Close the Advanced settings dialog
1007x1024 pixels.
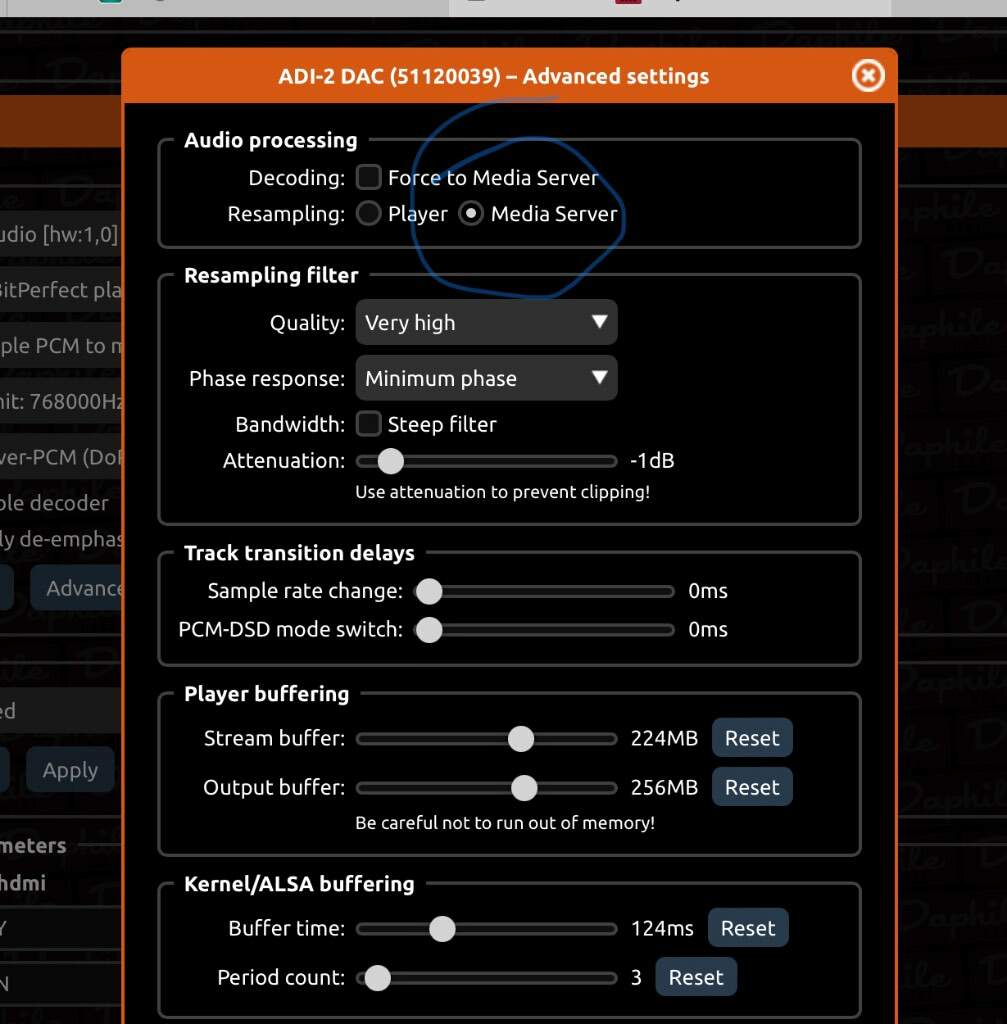(x=868, y=76)
